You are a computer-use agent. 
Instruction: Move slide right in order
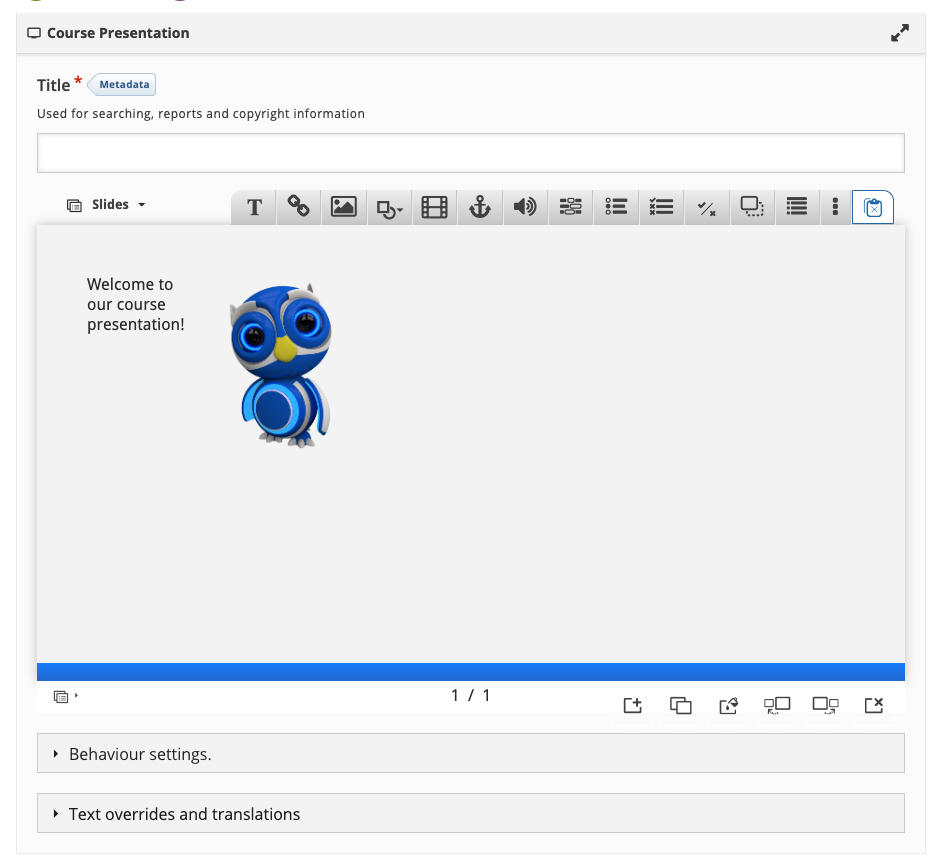[x=826, y=705]
